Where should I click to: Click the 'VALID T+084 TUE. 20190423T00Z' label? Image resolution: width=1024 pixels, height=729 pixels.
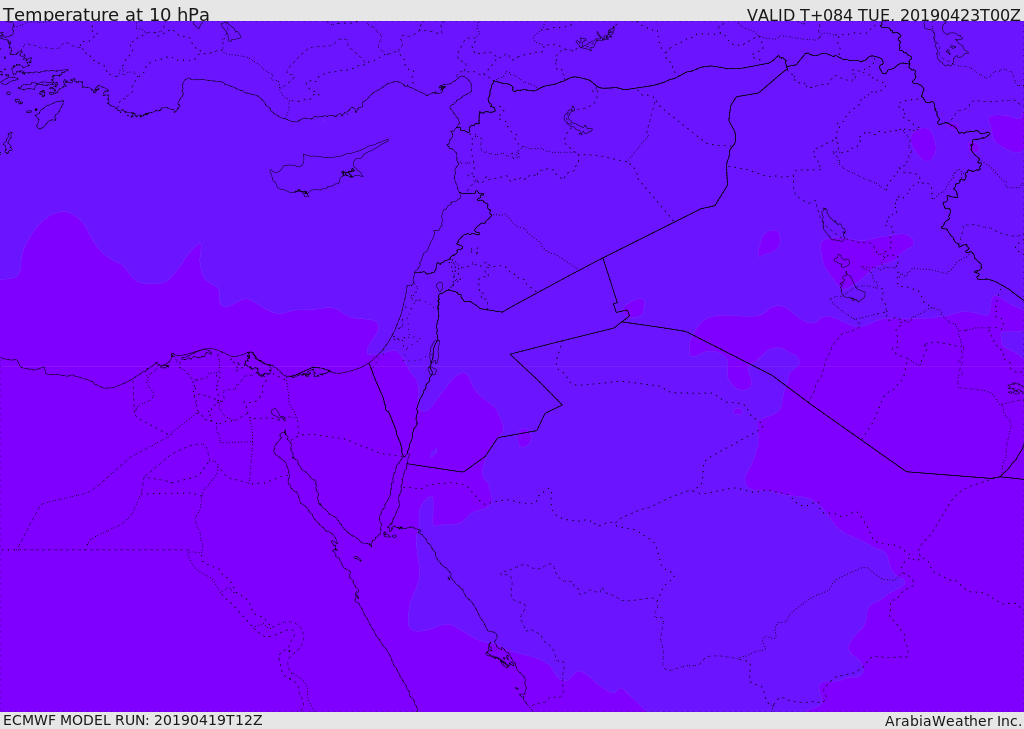(884, 15)
